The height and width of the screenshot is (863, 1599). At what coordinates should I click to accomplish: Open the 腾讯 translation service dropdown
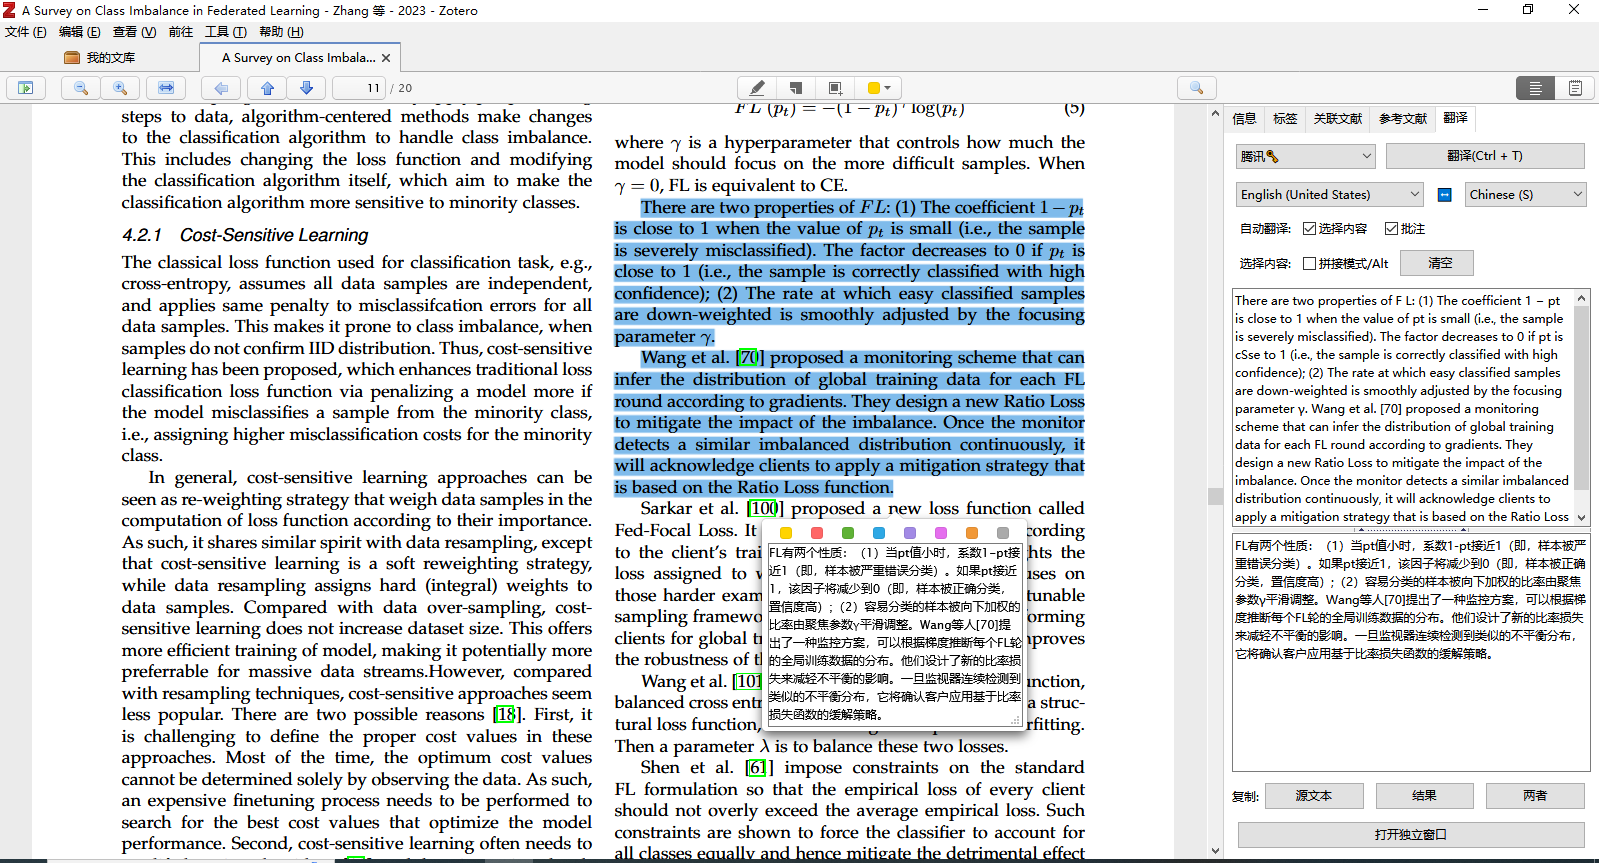tap(1305, 156)
